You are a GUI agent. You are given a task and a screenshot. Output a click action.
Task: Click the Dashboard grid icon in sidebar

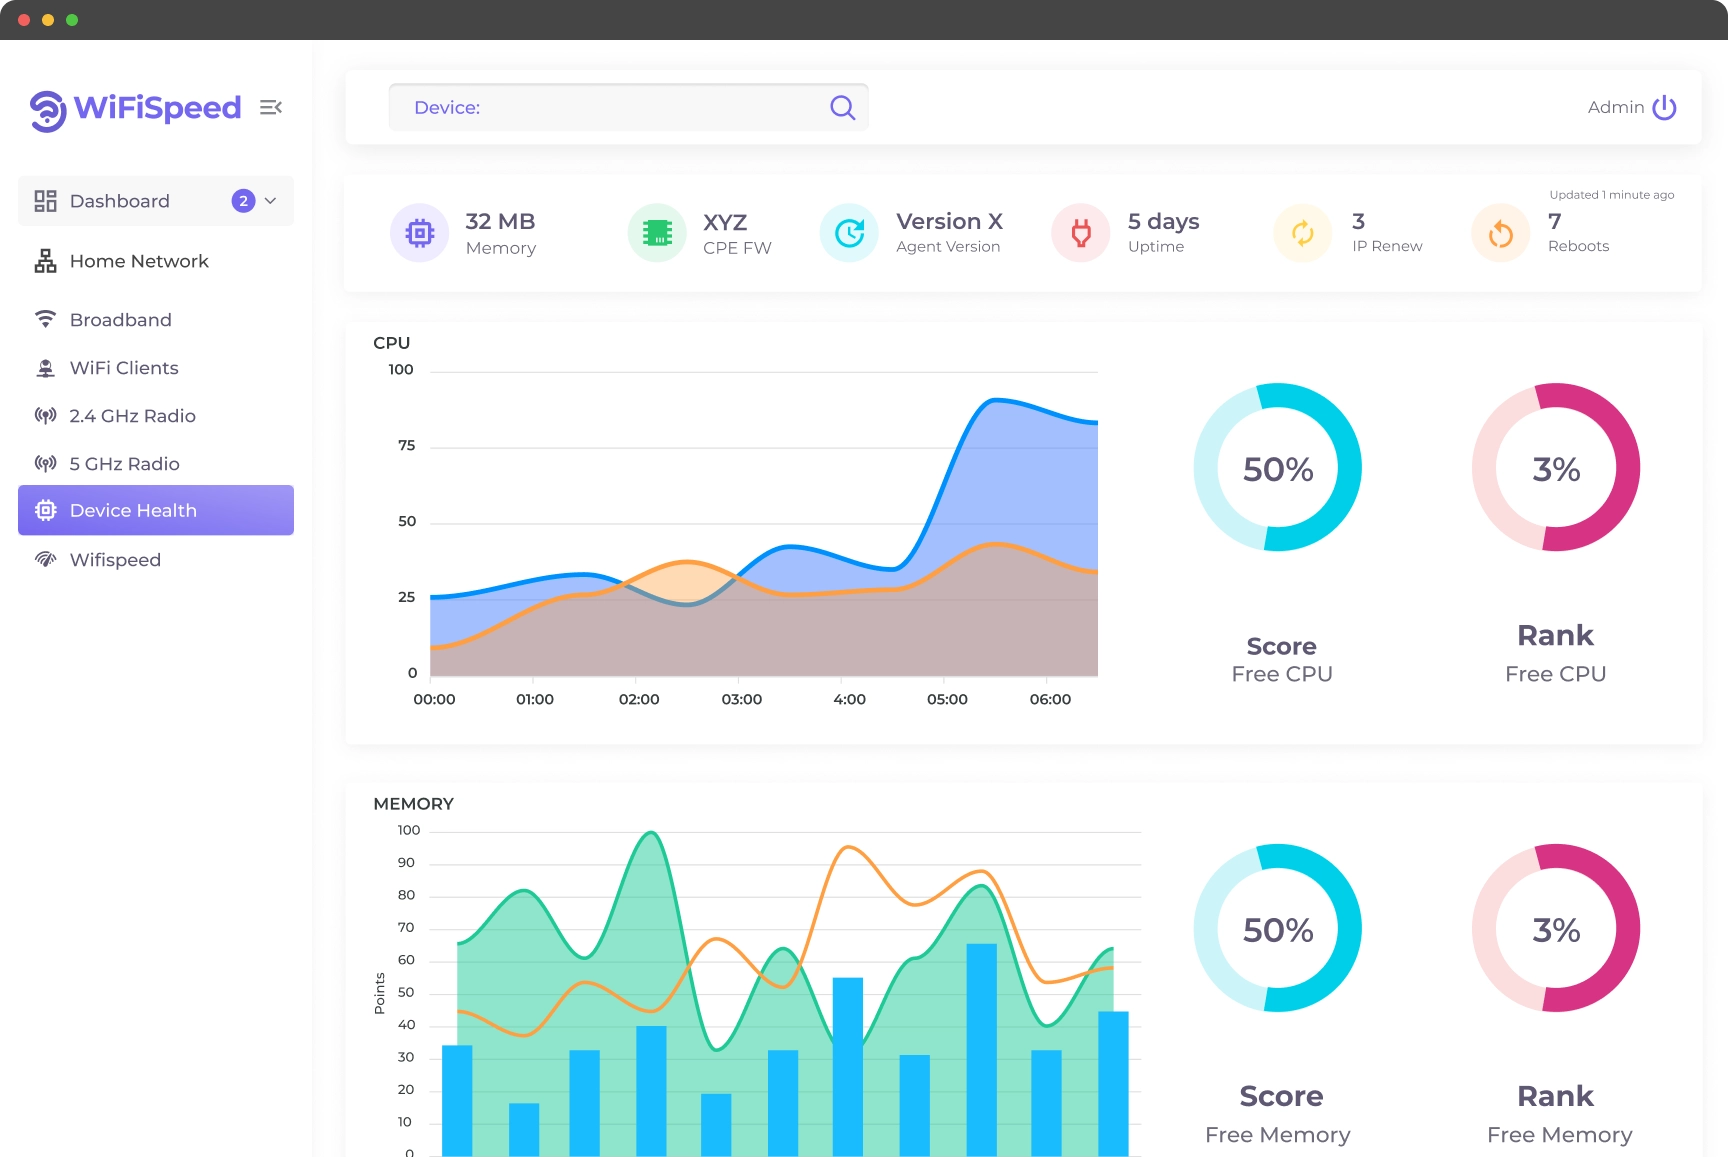point(46,201)
